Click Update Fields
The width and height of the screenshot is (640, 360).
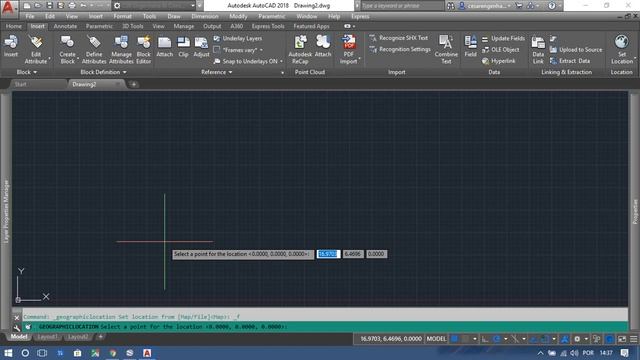[x=503, y=38]
